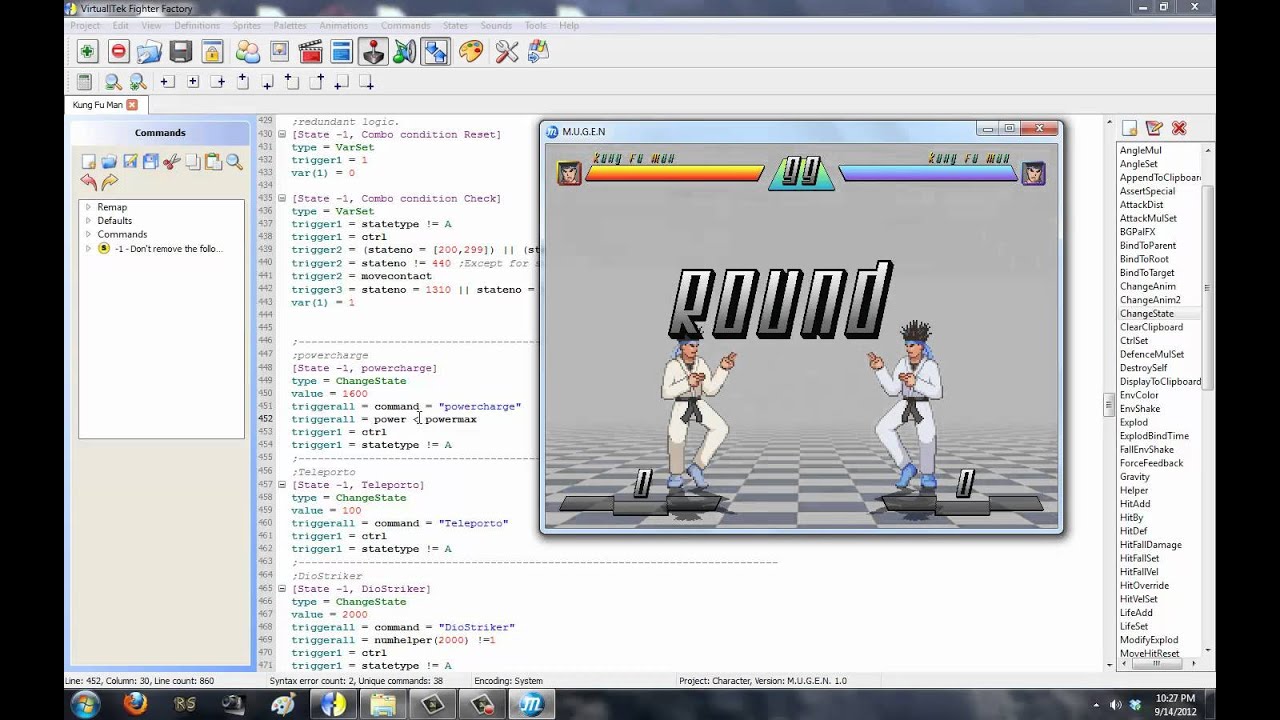The height and width of the screenshot is (720, 1280).
Task: Click the save-all disks icon in Commands panel
Action: (x=151, y=161)
